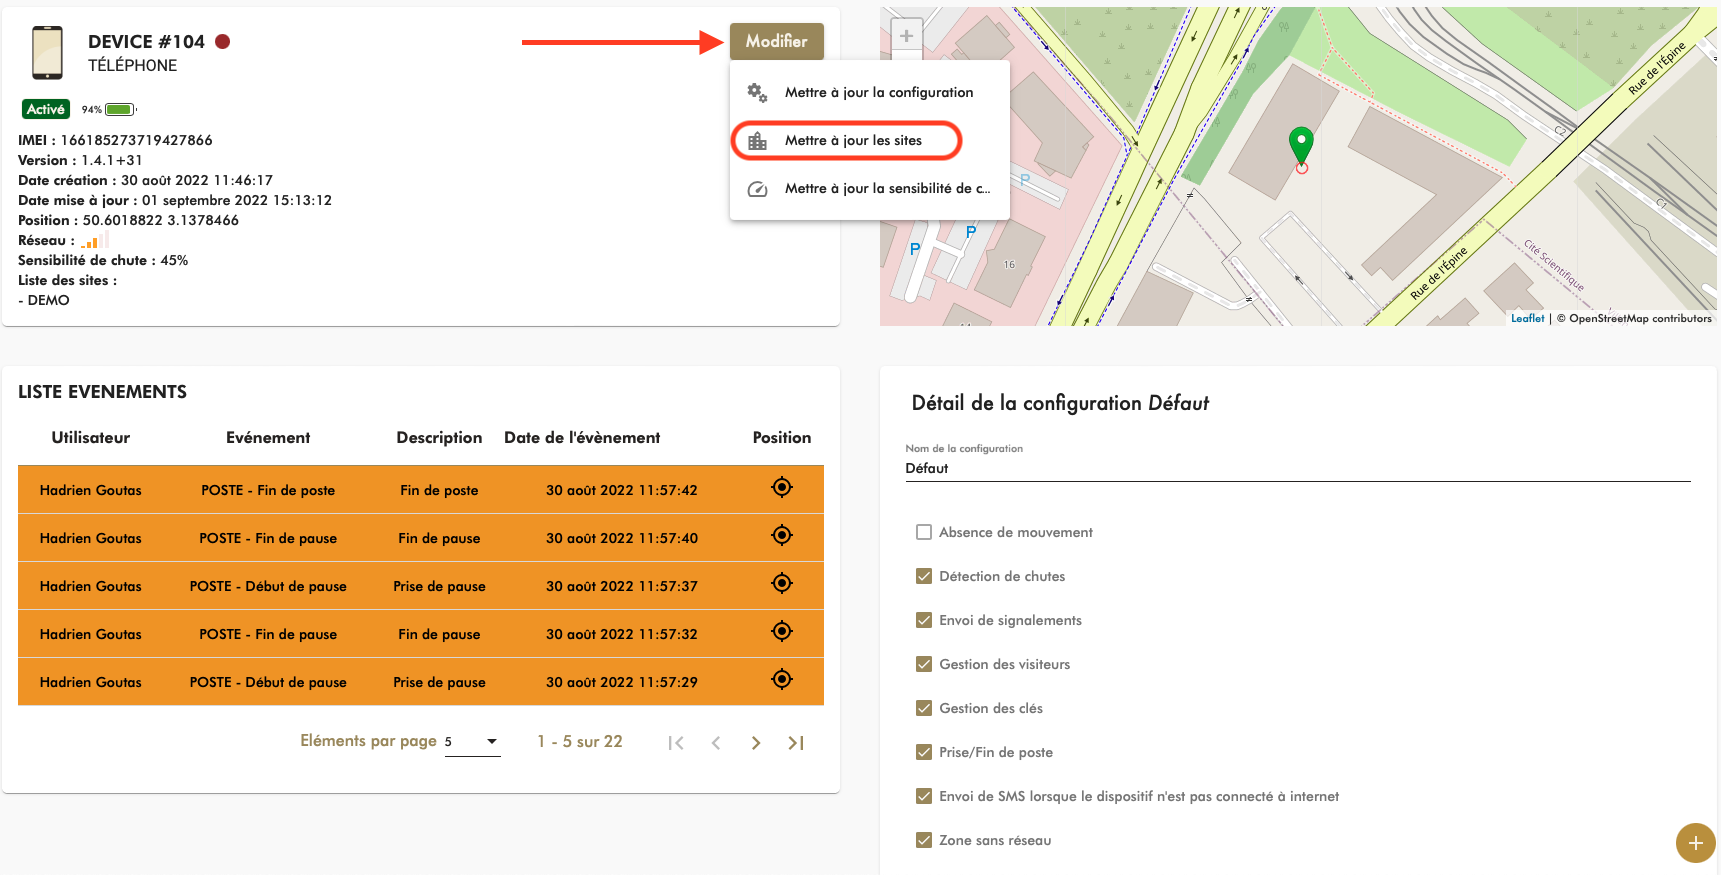Click the Activé status badge
1721x875 pixels.
tap(46, 109)
